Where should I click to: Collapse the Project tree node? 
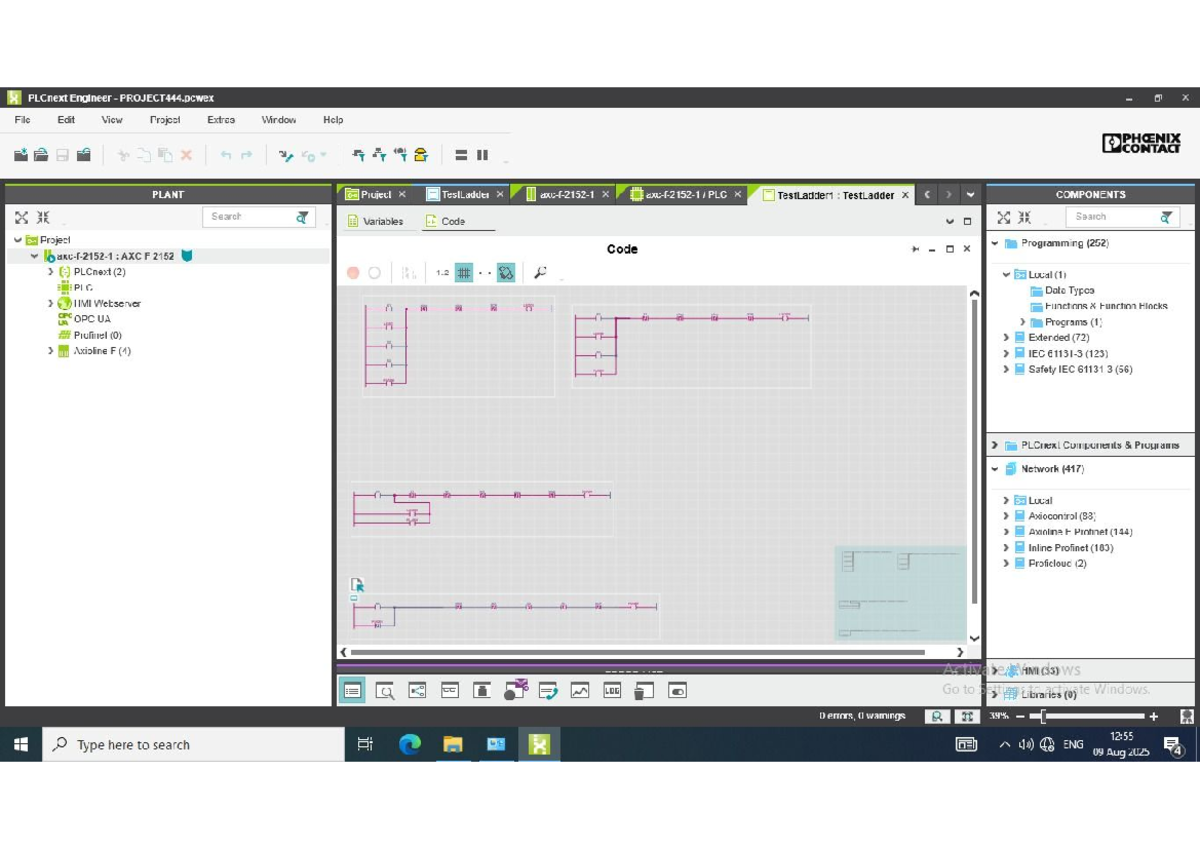[18, 240]
